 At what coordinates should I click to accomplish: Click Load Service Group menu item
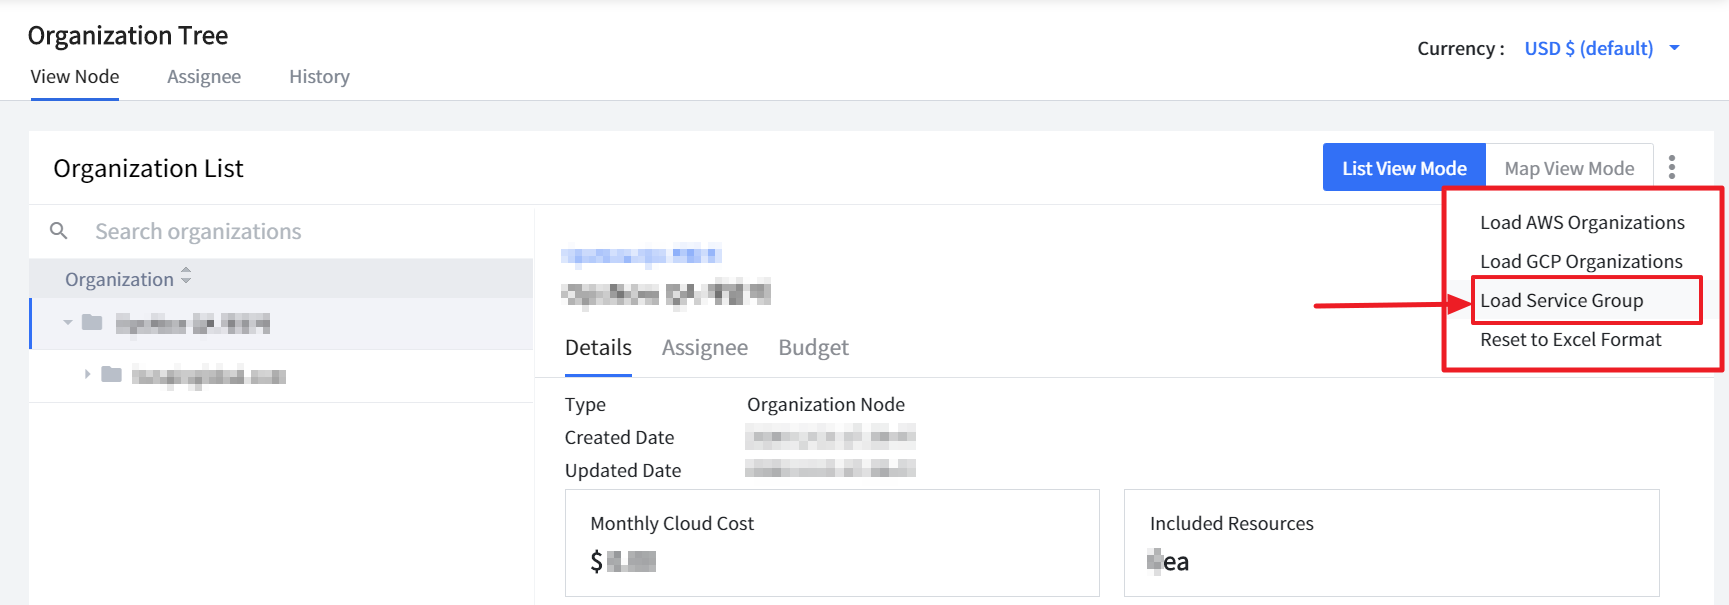[1561, 300]
